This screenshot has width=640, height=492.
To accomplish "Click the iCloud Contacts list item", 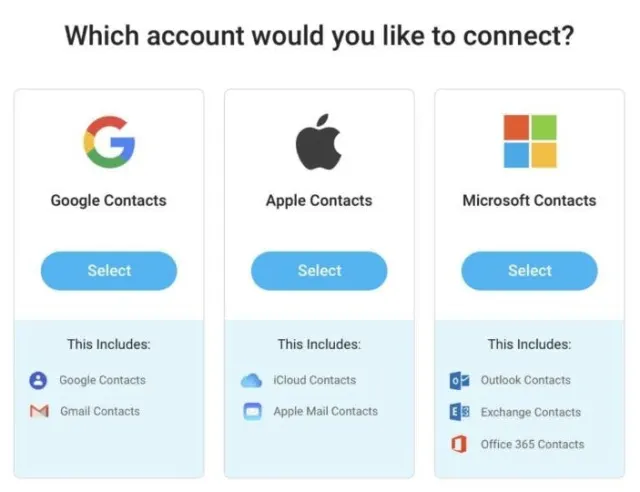I will pos(314,380).
